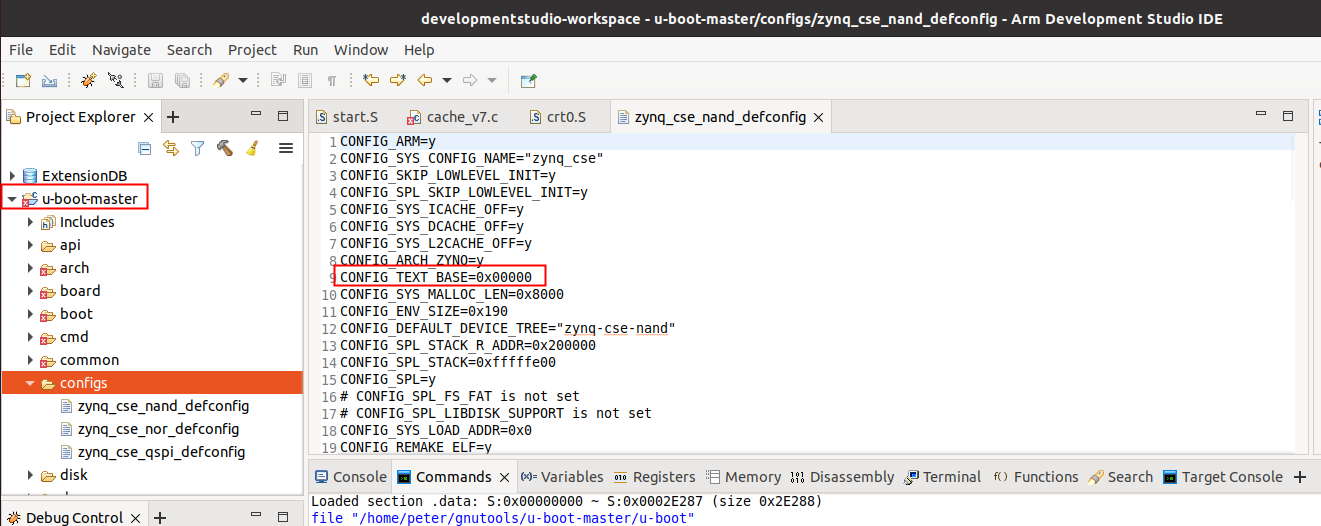Toggle block selection mode in toolbar
This screenshot has height=526, width=1321.
[305, 81]
